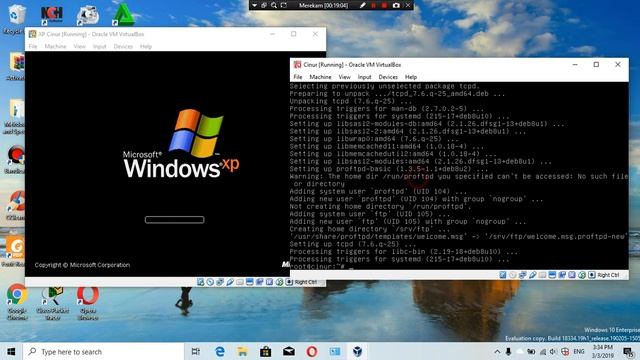Click keyboard capture icon in Cinur status bar
Viewport: 640px width, 360px height.
coord(592,275)
